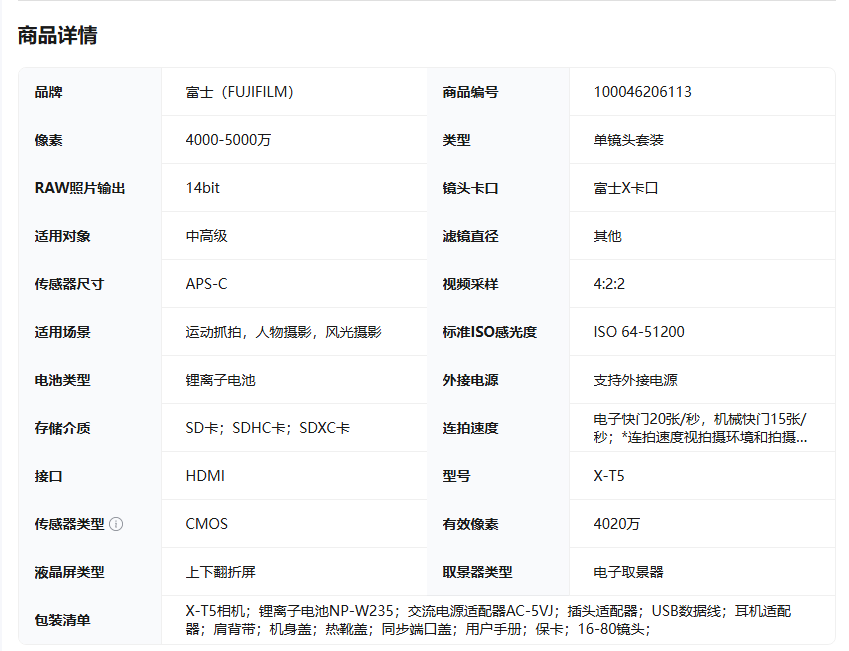Click the 商品编号 label
Screen dimensions: 849x651
[471, 92]
